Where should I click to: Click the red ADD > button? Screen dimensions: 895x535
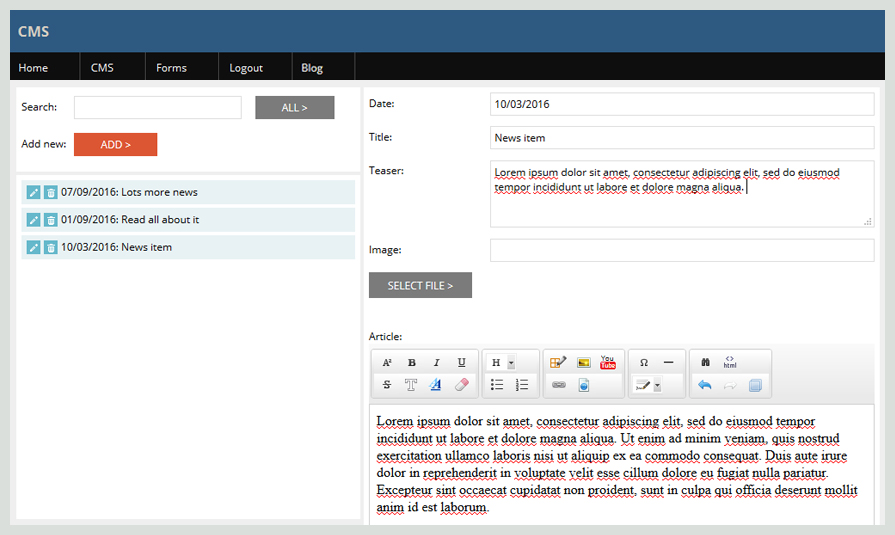click(x=115, y=144)
